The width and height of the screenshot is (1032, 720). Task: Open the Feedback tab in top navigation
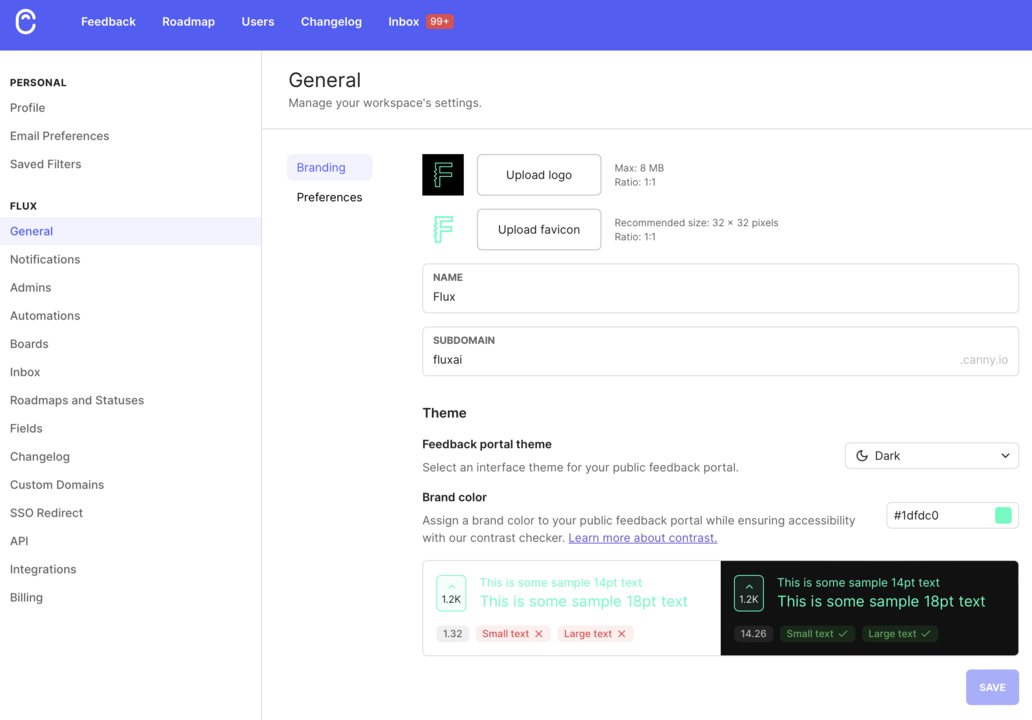tap(108, 22)
